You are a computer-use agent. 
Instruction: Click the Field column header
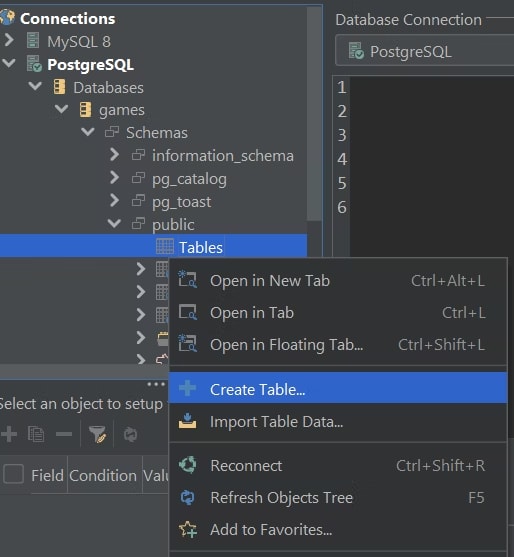tap(47, 475)
